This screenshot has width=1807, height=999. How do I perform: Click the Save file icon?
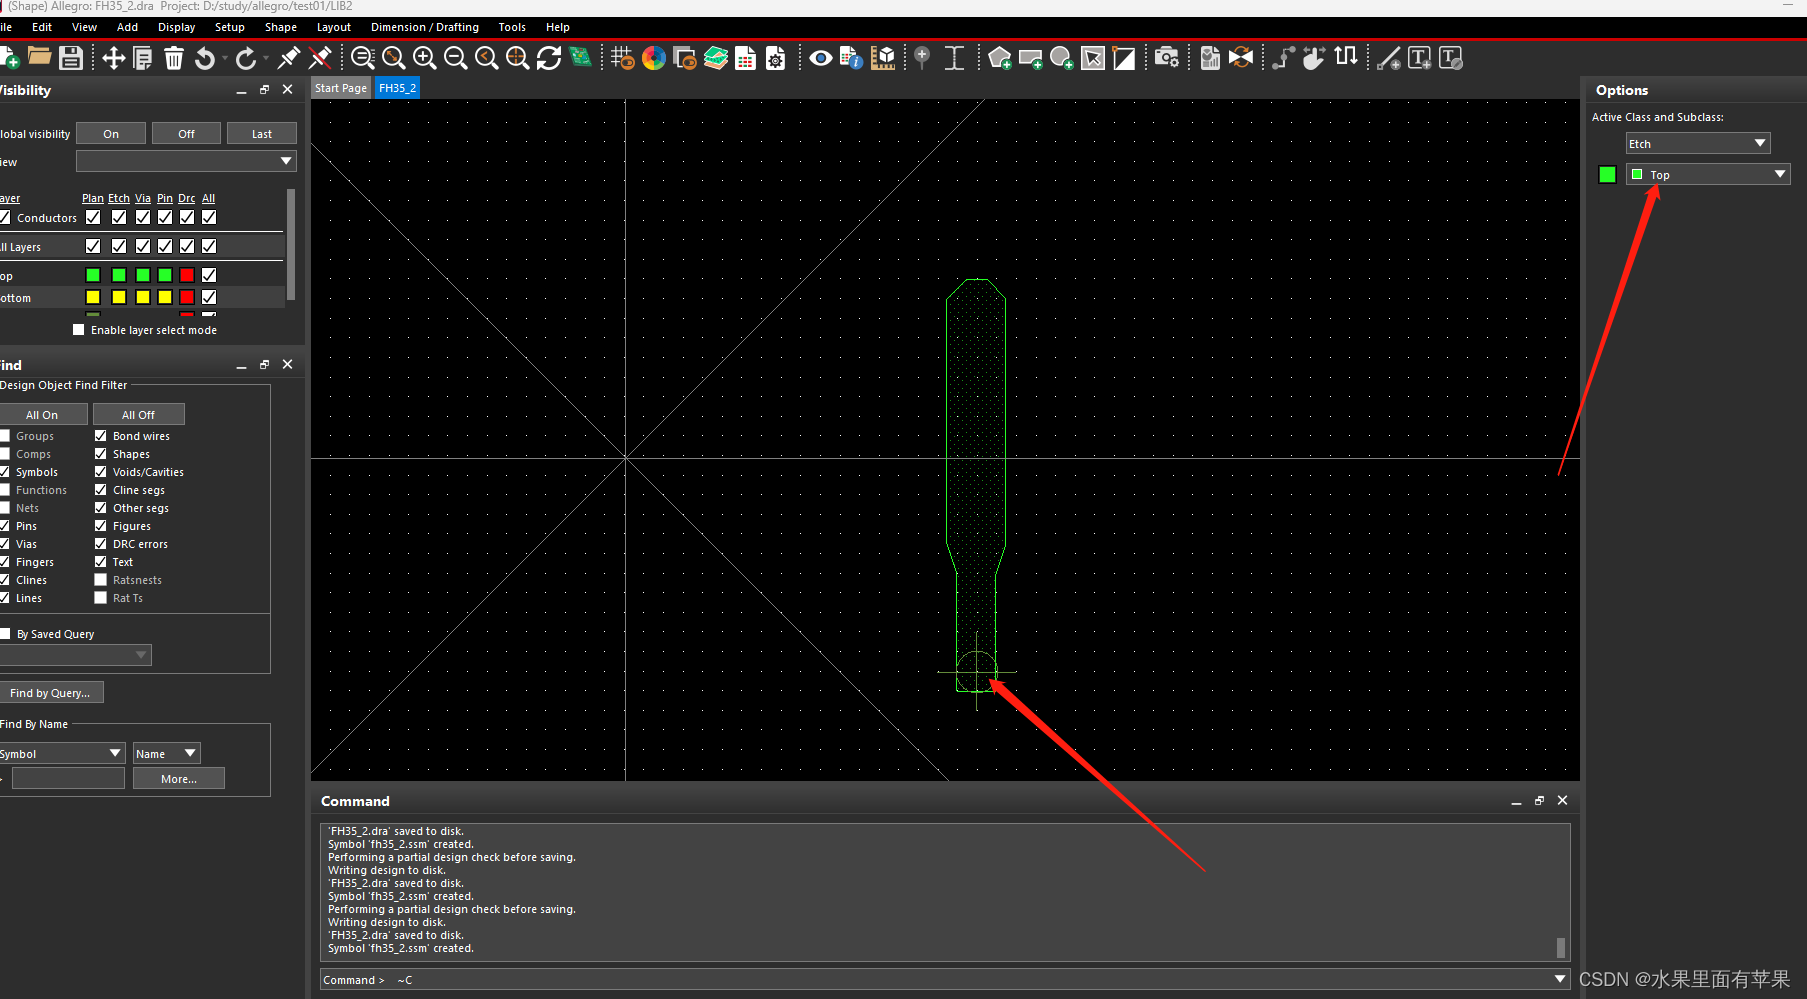(x=71, y=58)
